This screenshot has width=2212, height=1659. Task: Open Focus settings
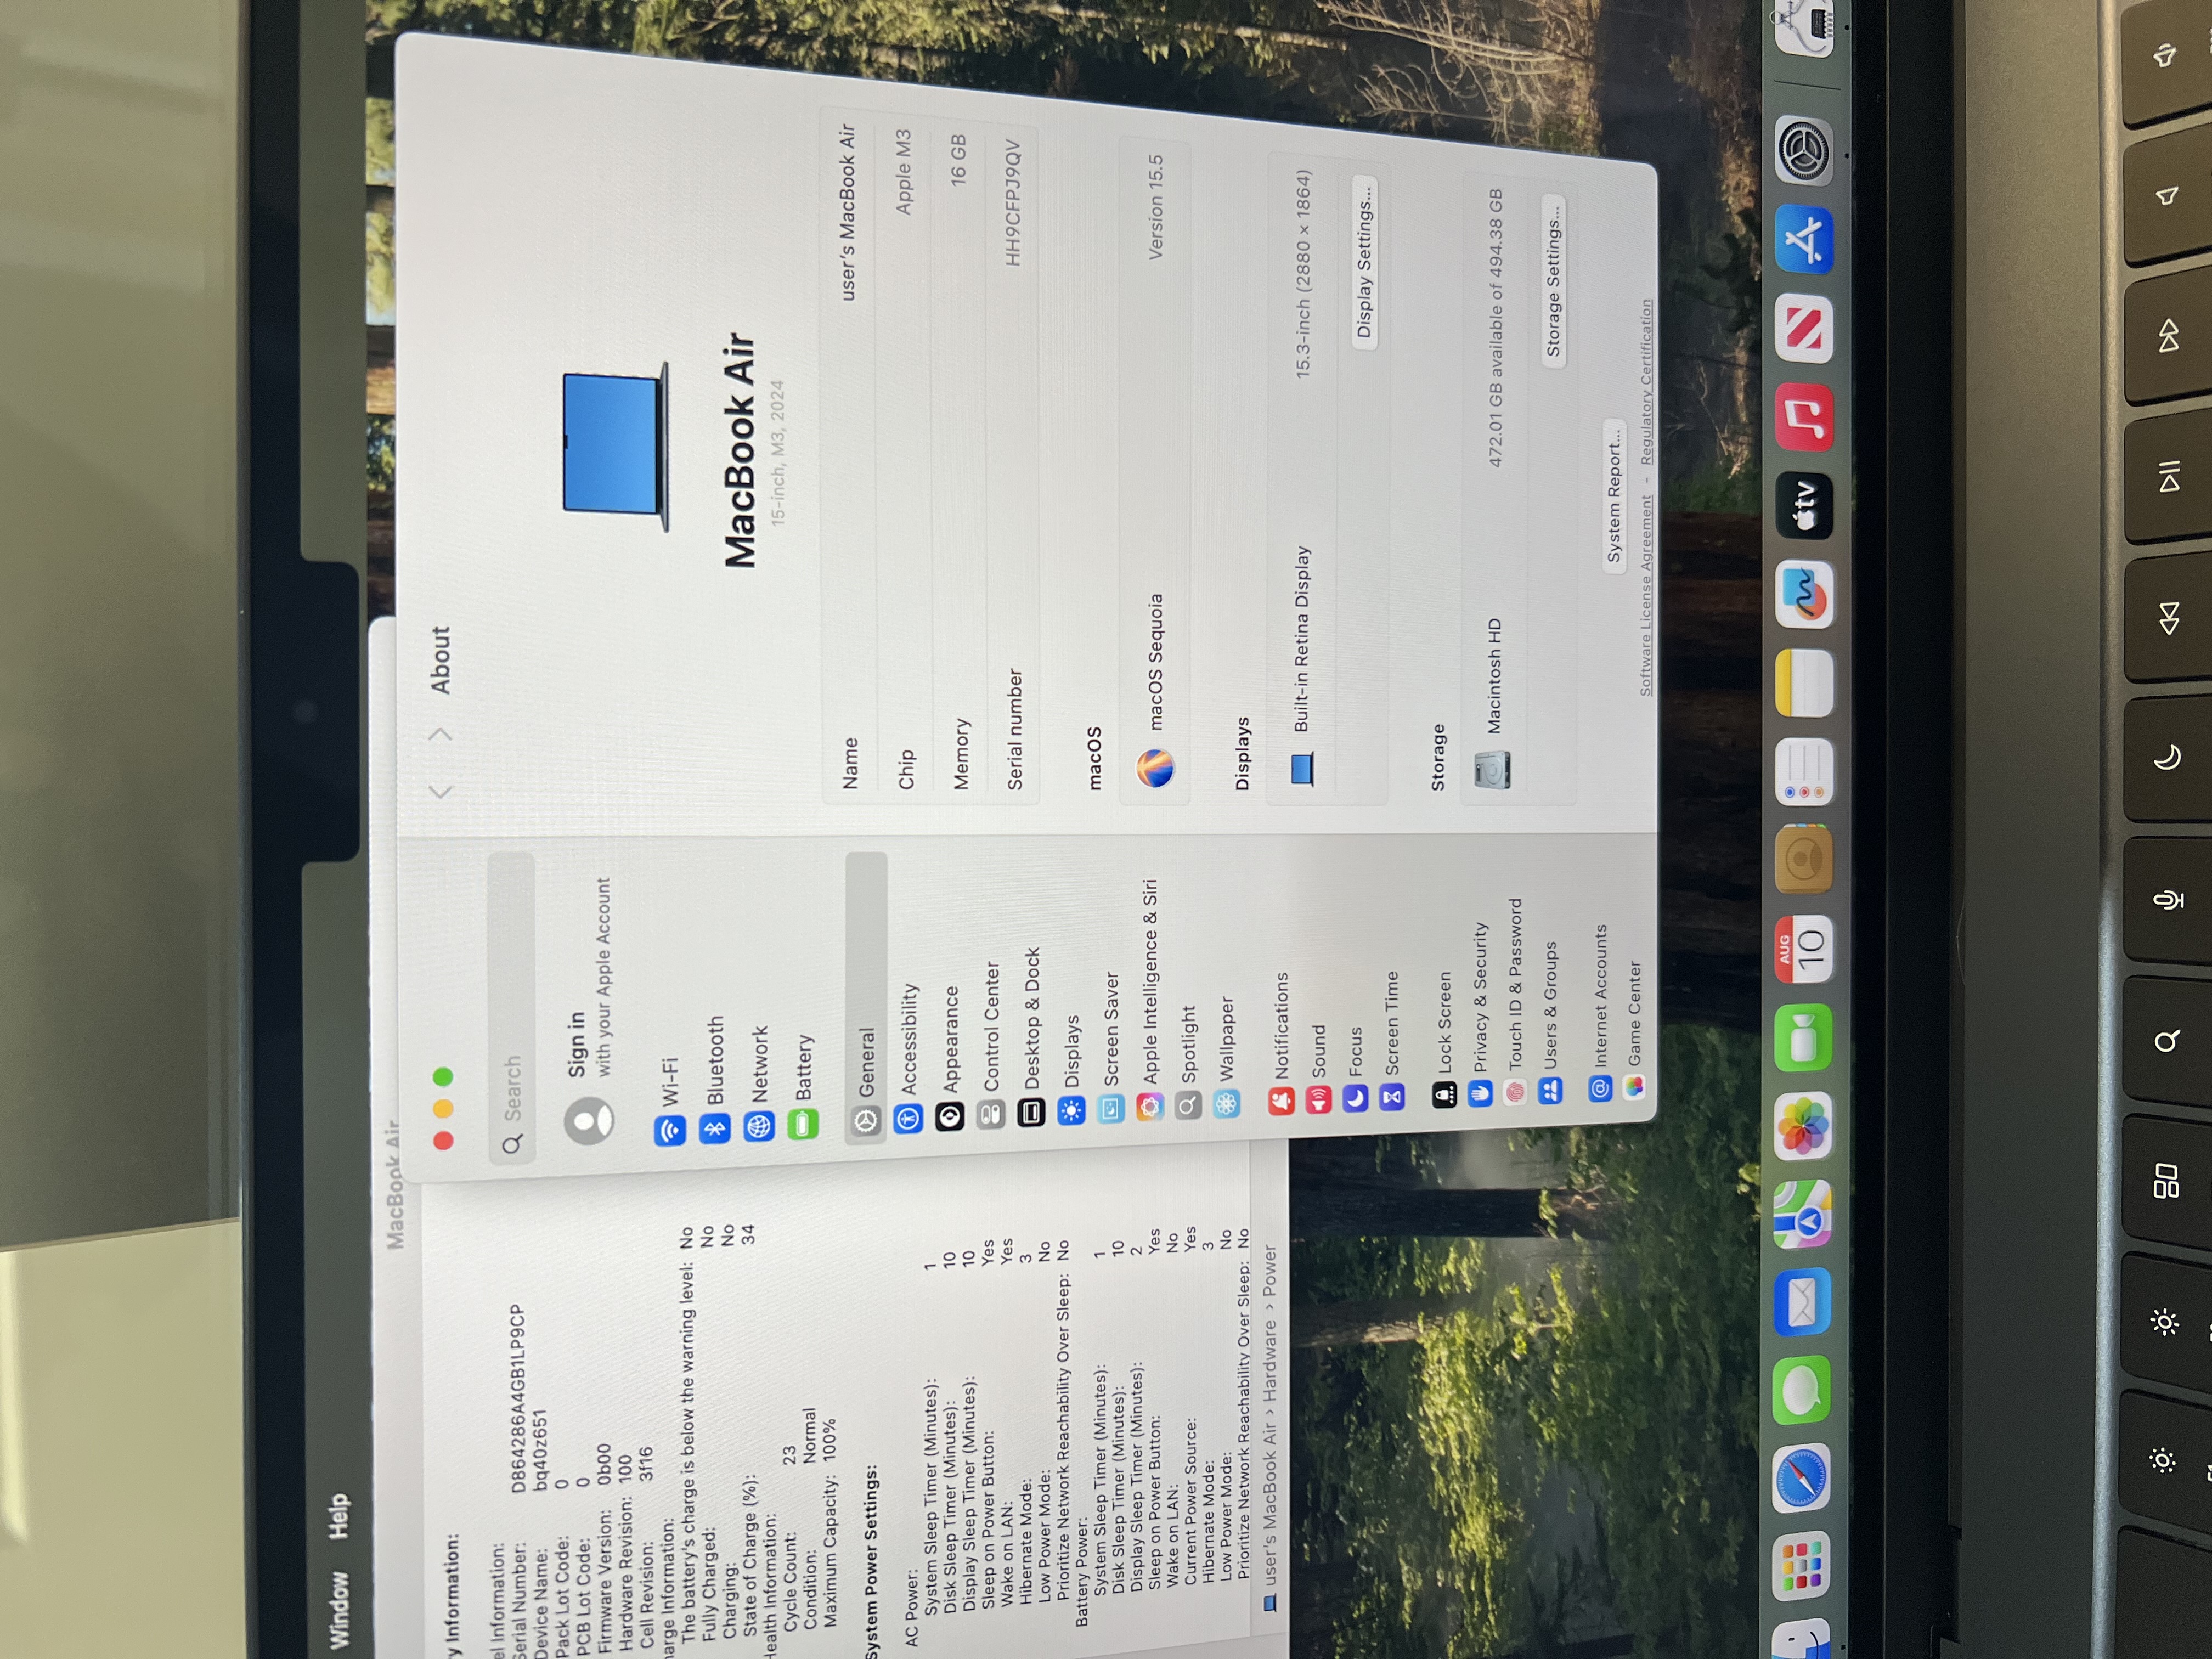[1354, 1068]
